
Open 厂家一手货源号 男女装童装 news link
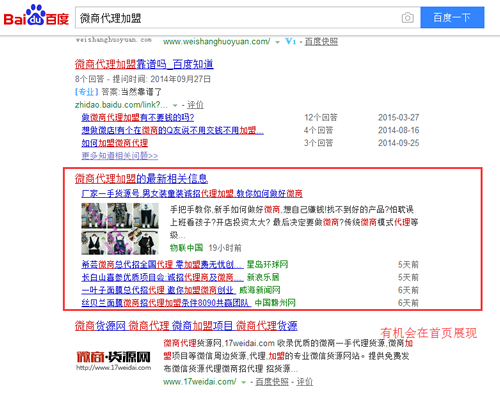[192, 194]
